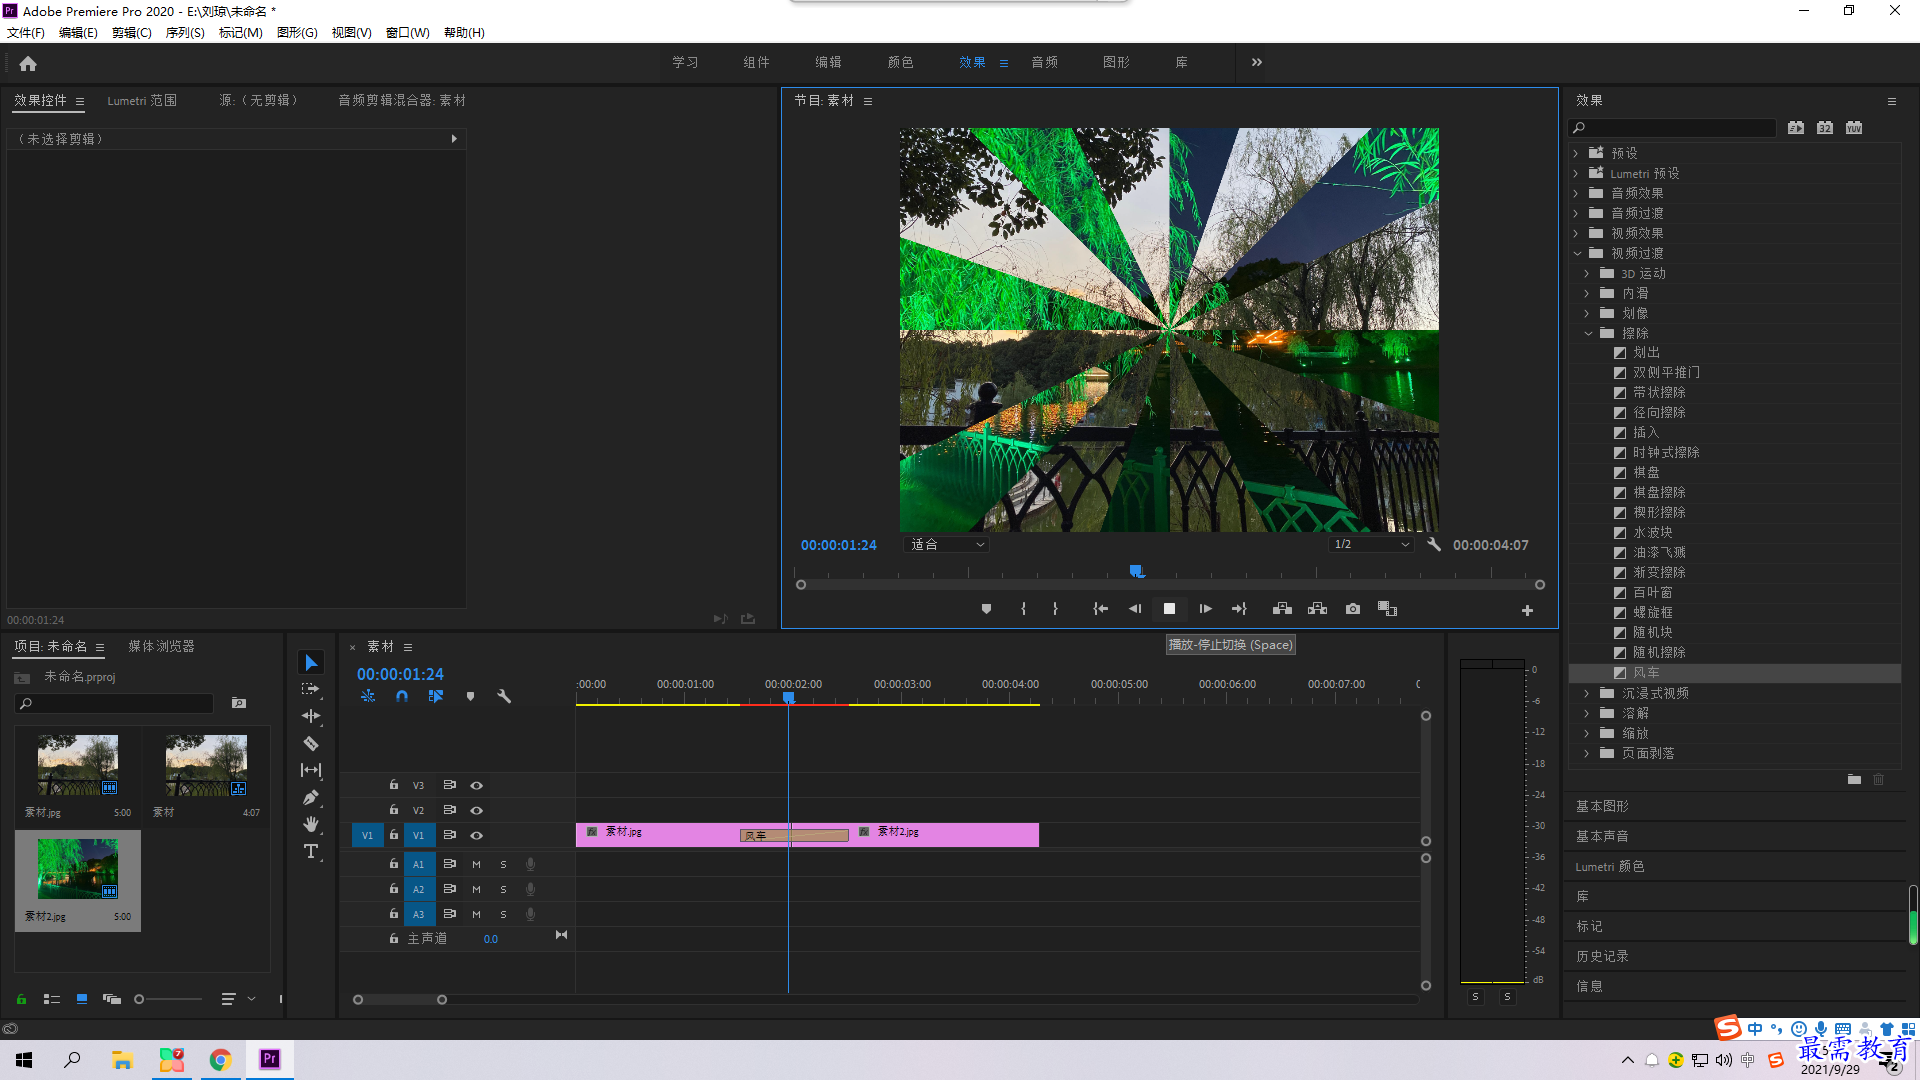Open Program monitor settings wrench
This screenshot has height=1080, width=1920.
1434,545
